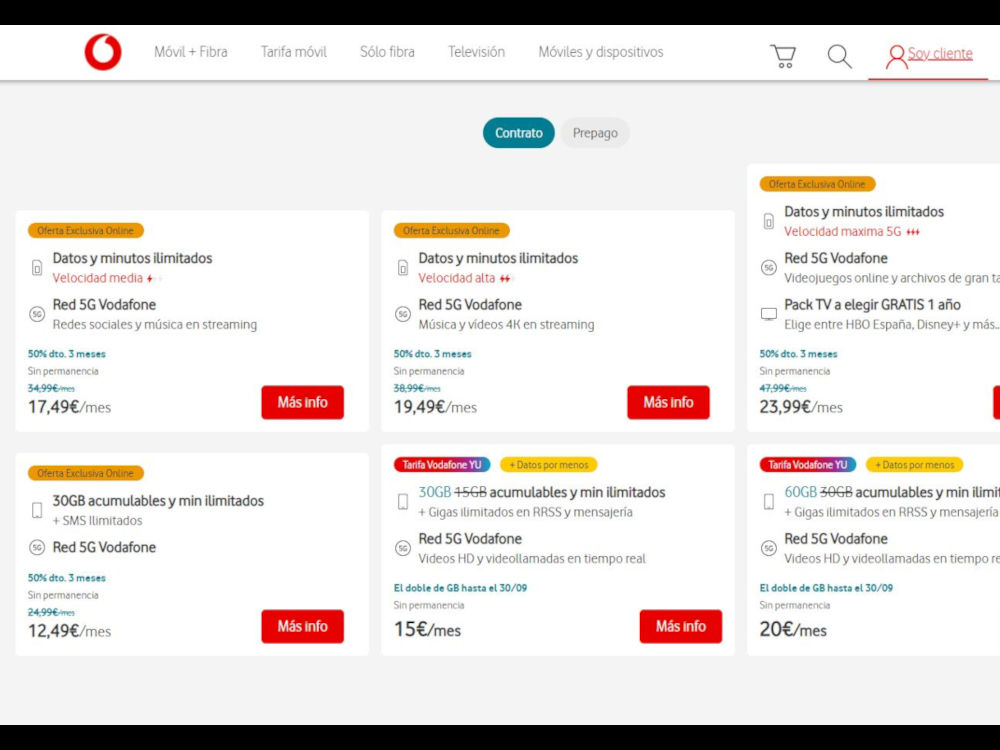1000x750 pixels.
Task: Click El doble de GB text in 15€ card
Action: pos(460,588)
